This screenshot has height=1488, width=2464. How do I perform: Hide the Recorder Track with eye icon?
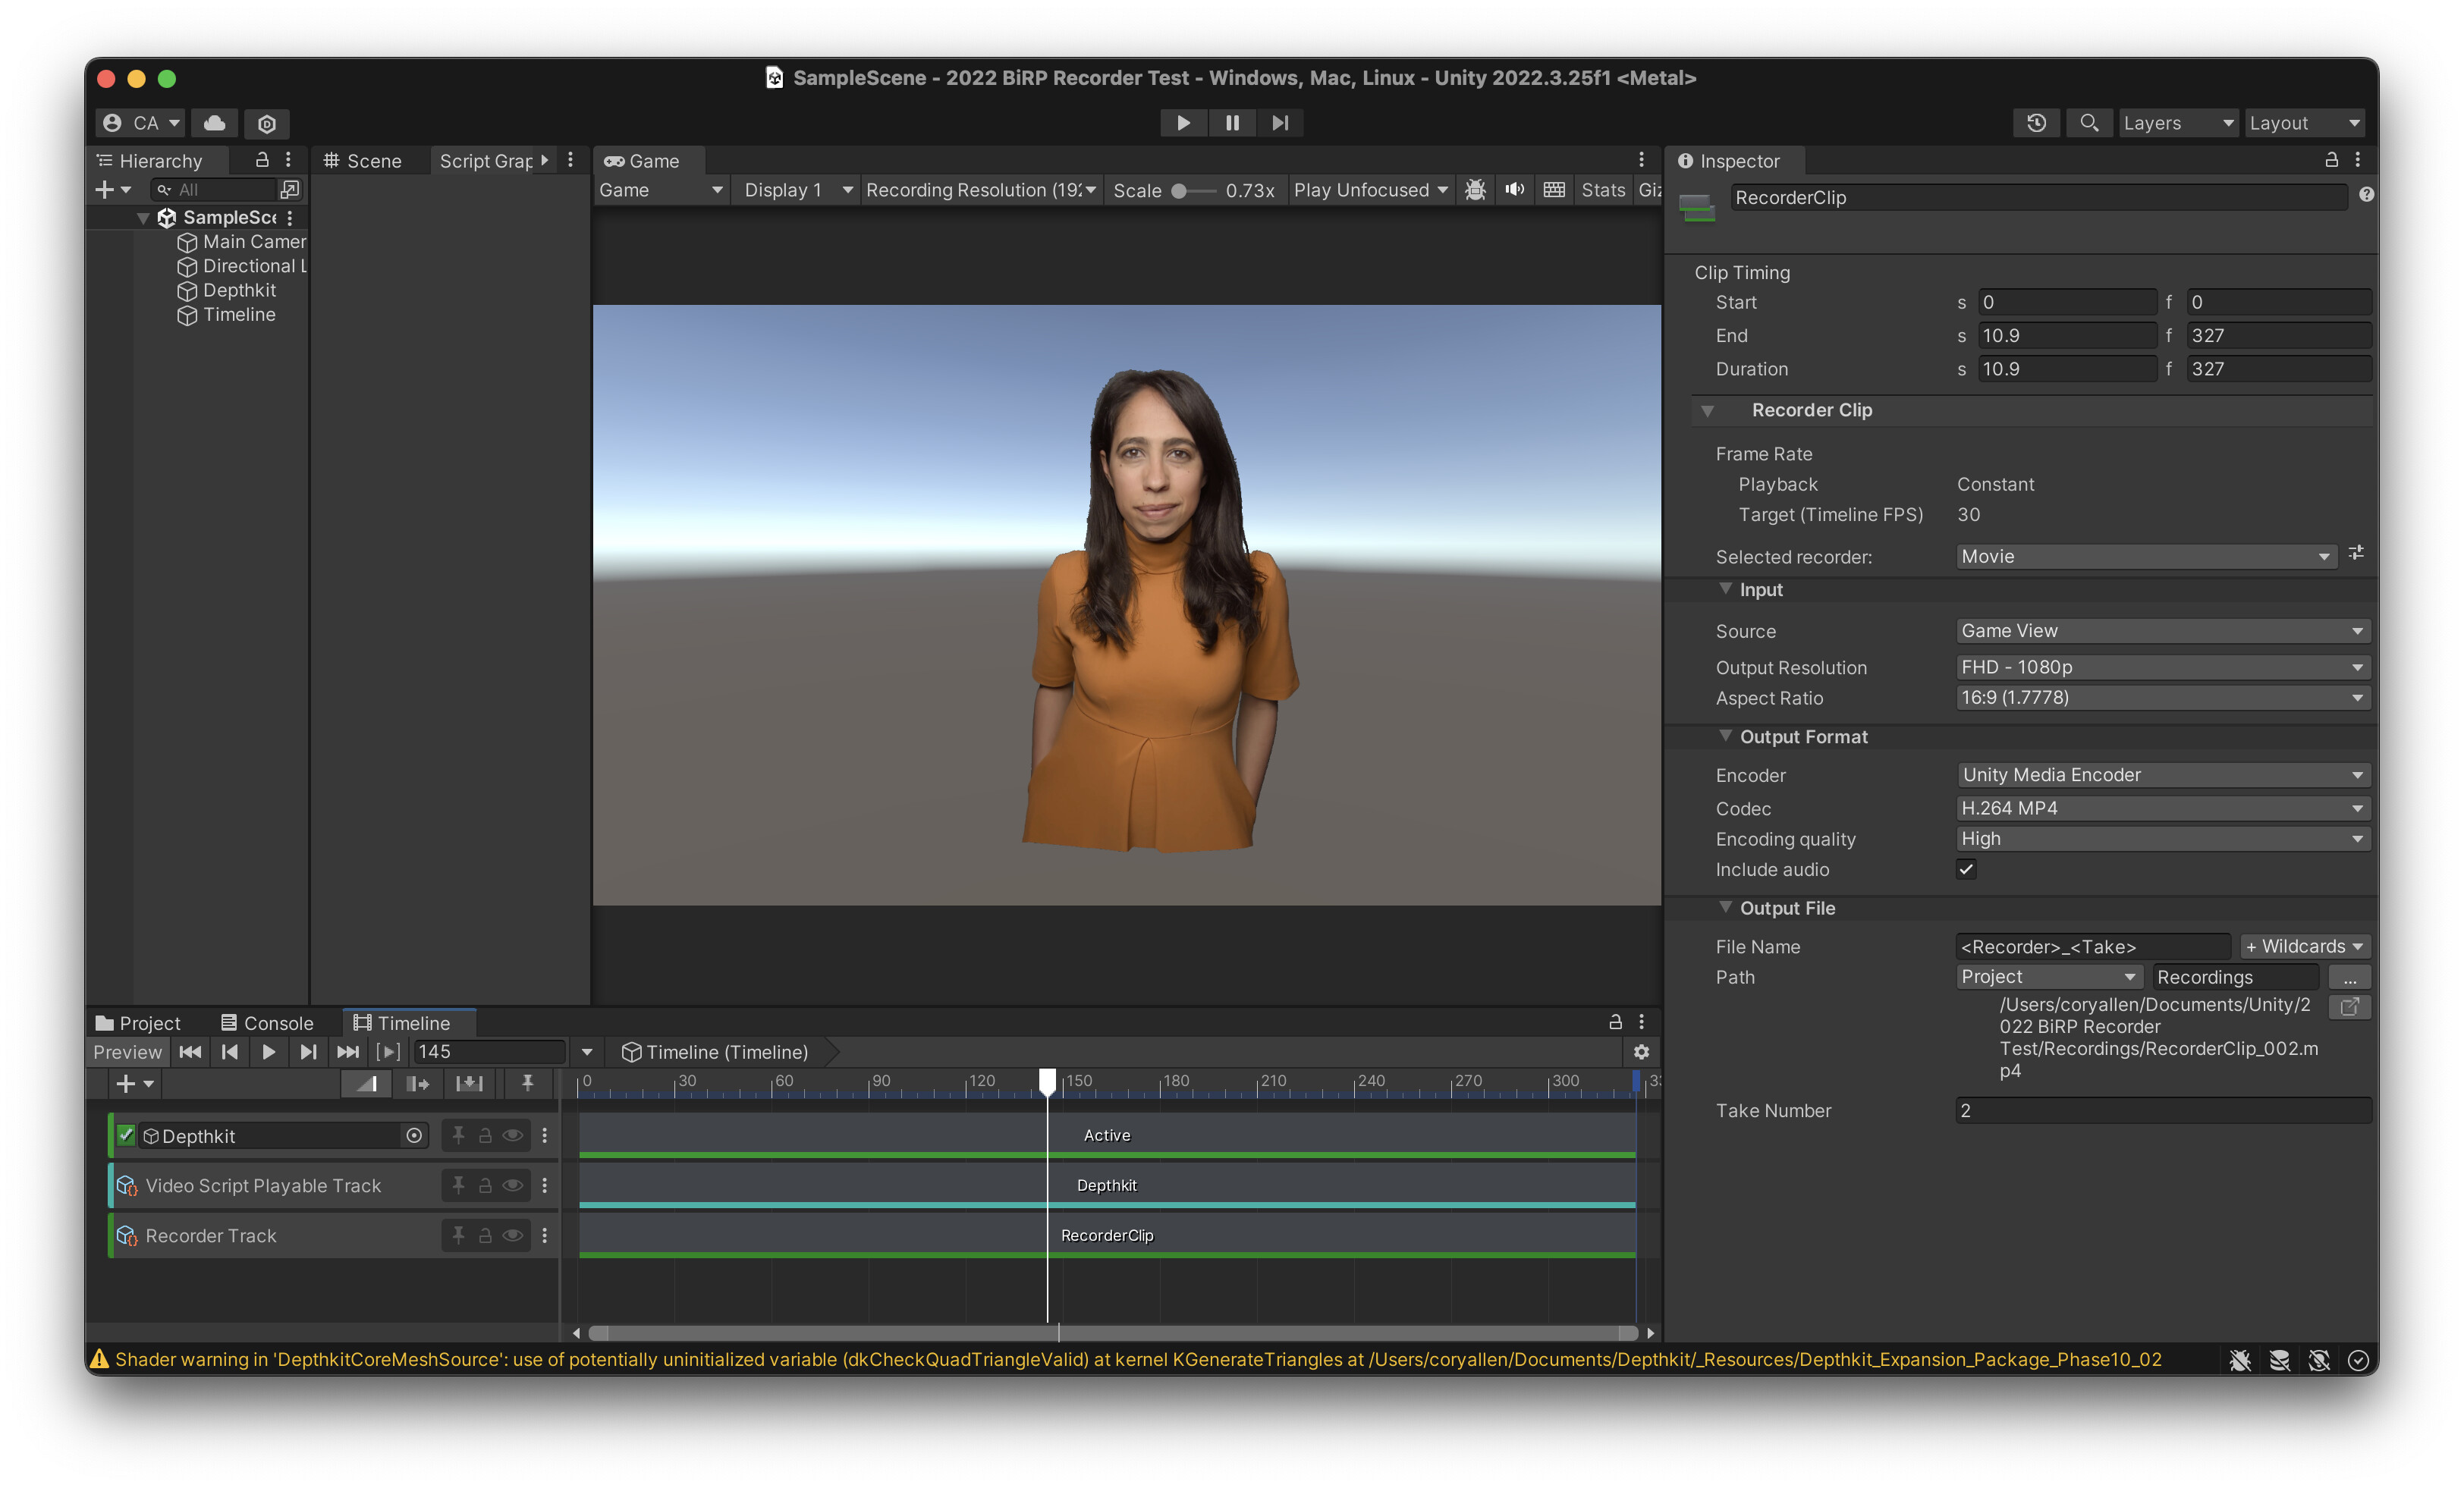(512, 1235)
